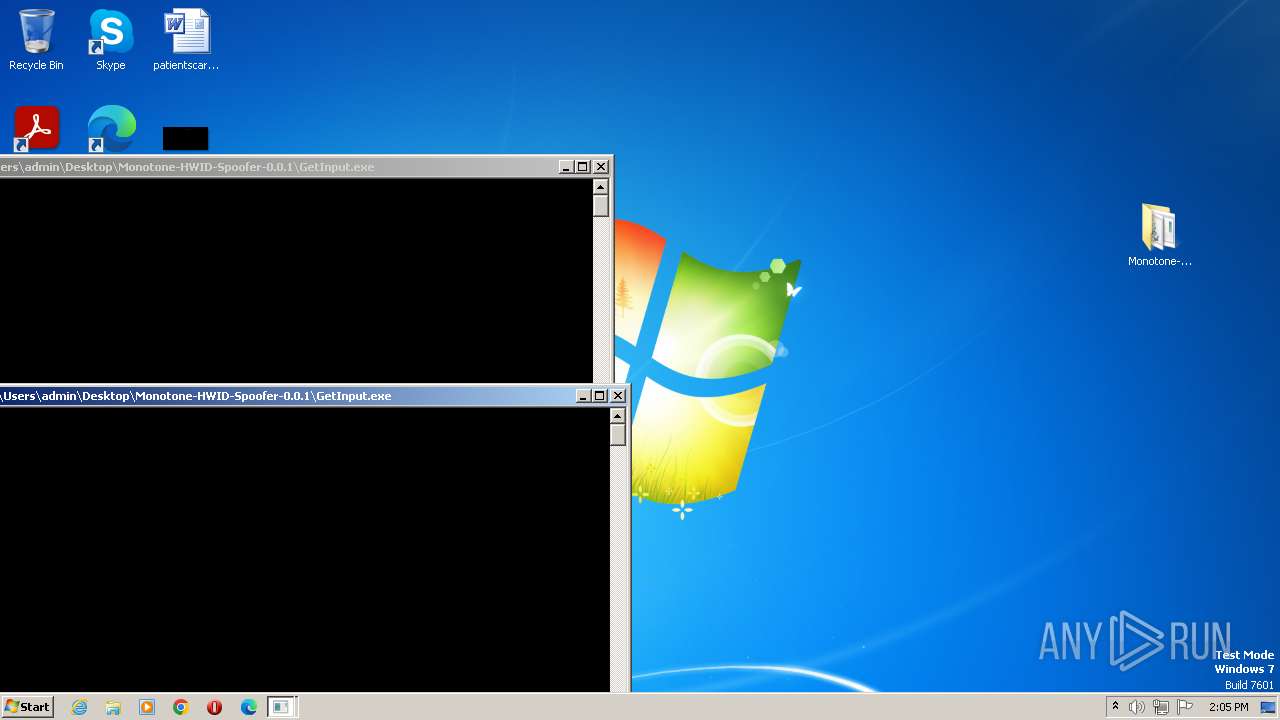This screenshot has width=1280, height=720.
Task: Open the Monotone folder on the desktop
Action: point(1159,235)
